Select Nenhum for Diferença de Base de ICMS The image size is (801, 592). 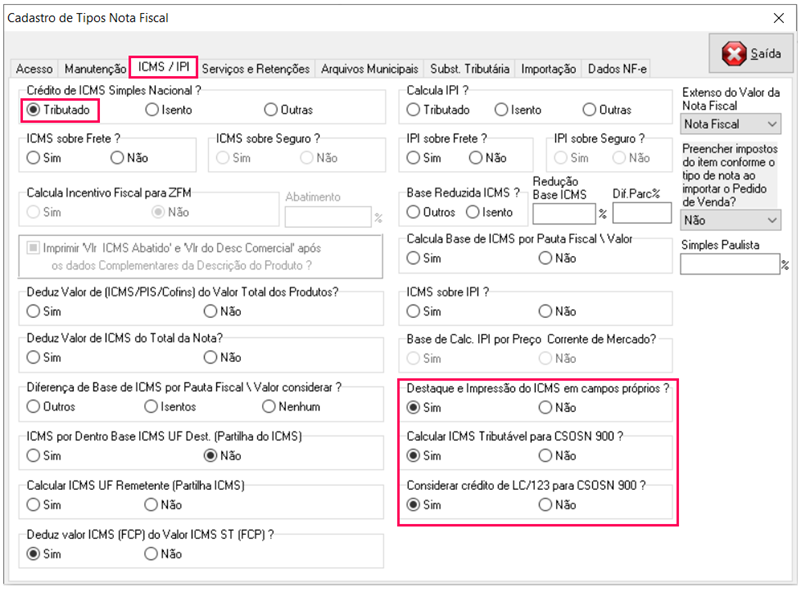pyautogui.click(x=270, y=407)
